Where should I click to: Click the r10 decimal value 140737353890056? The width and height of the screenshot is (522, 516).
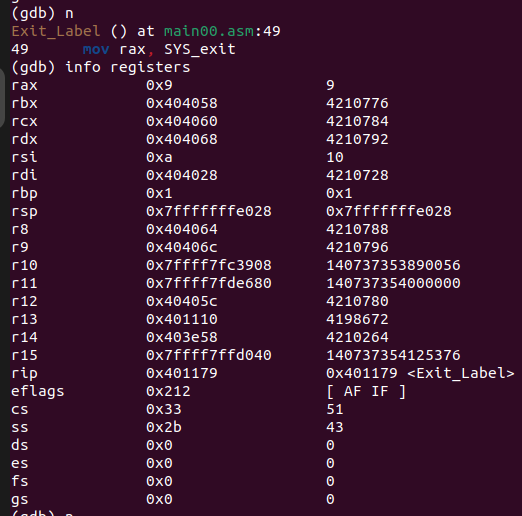(x=393, y=265)
